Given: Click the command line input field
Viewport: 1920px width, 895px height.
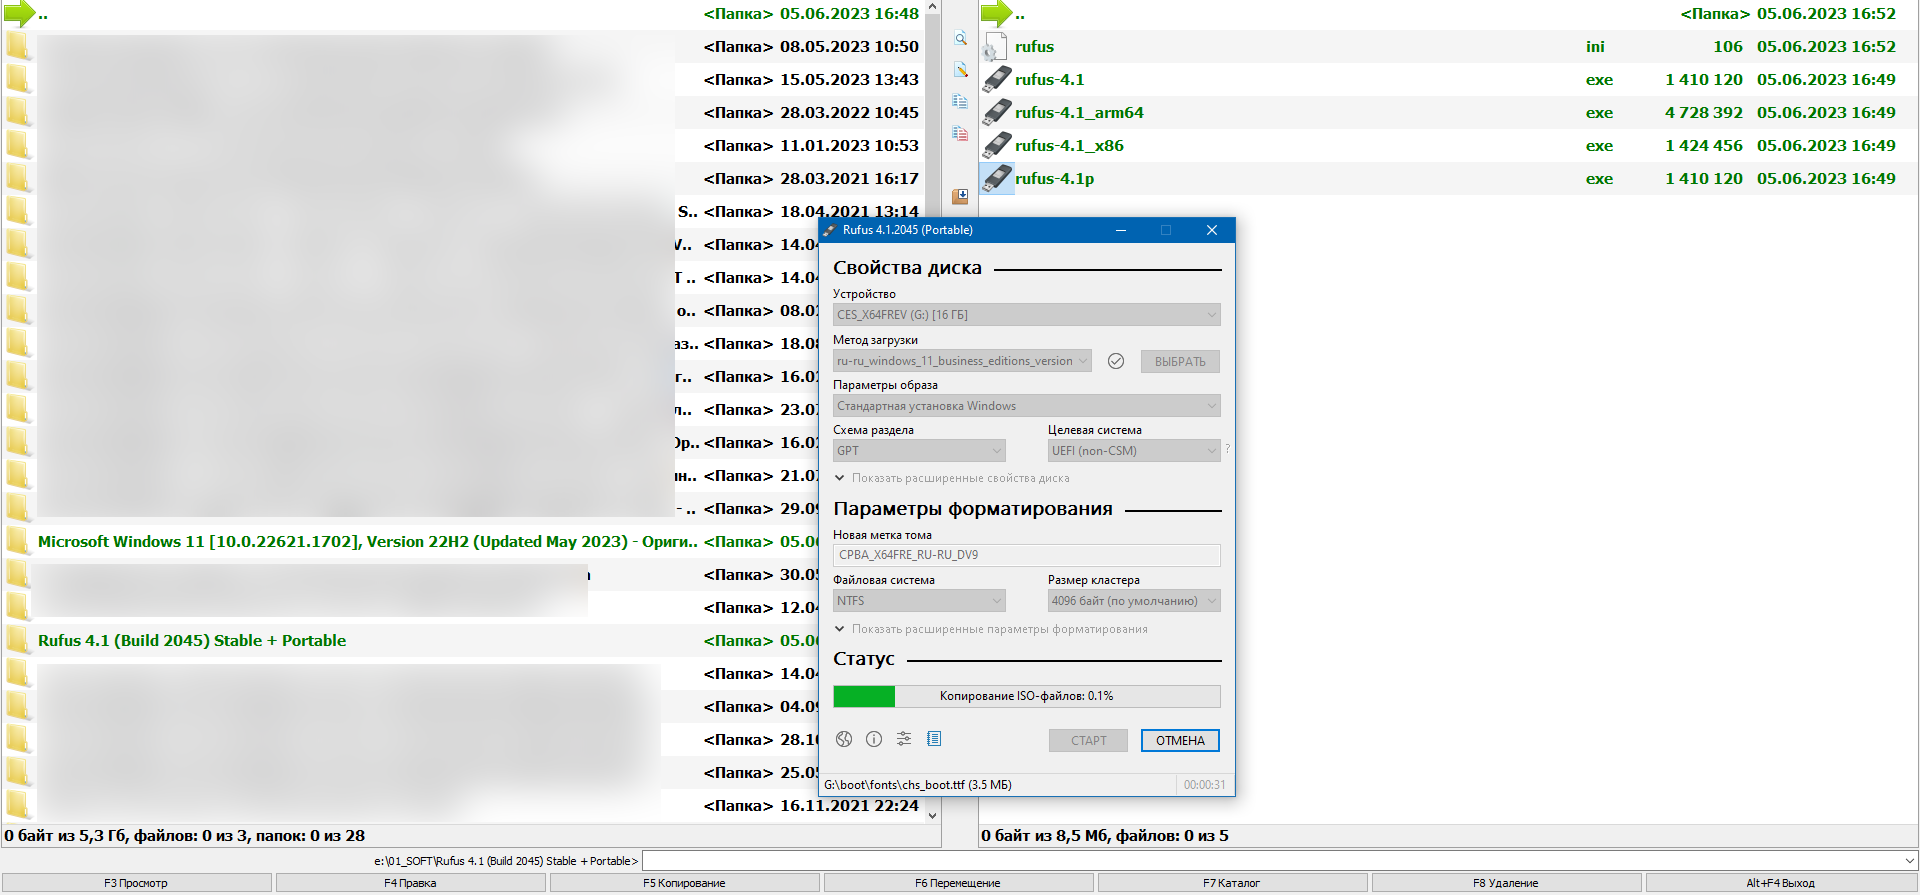Looking at the screenshot, I should click(x=1272, y=861).
